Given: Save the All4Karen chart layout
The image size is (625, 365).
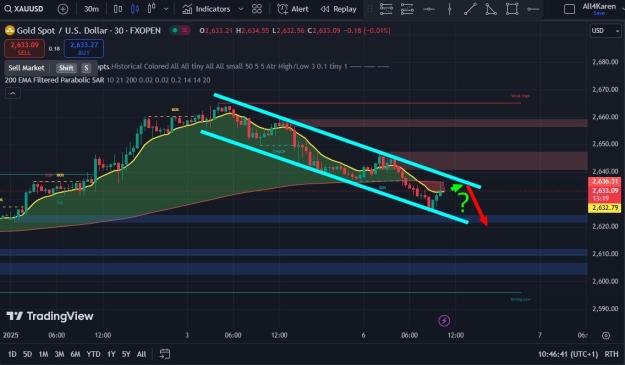Looking at the screenshot, I should pyautogui.click(x=599, y=13).
